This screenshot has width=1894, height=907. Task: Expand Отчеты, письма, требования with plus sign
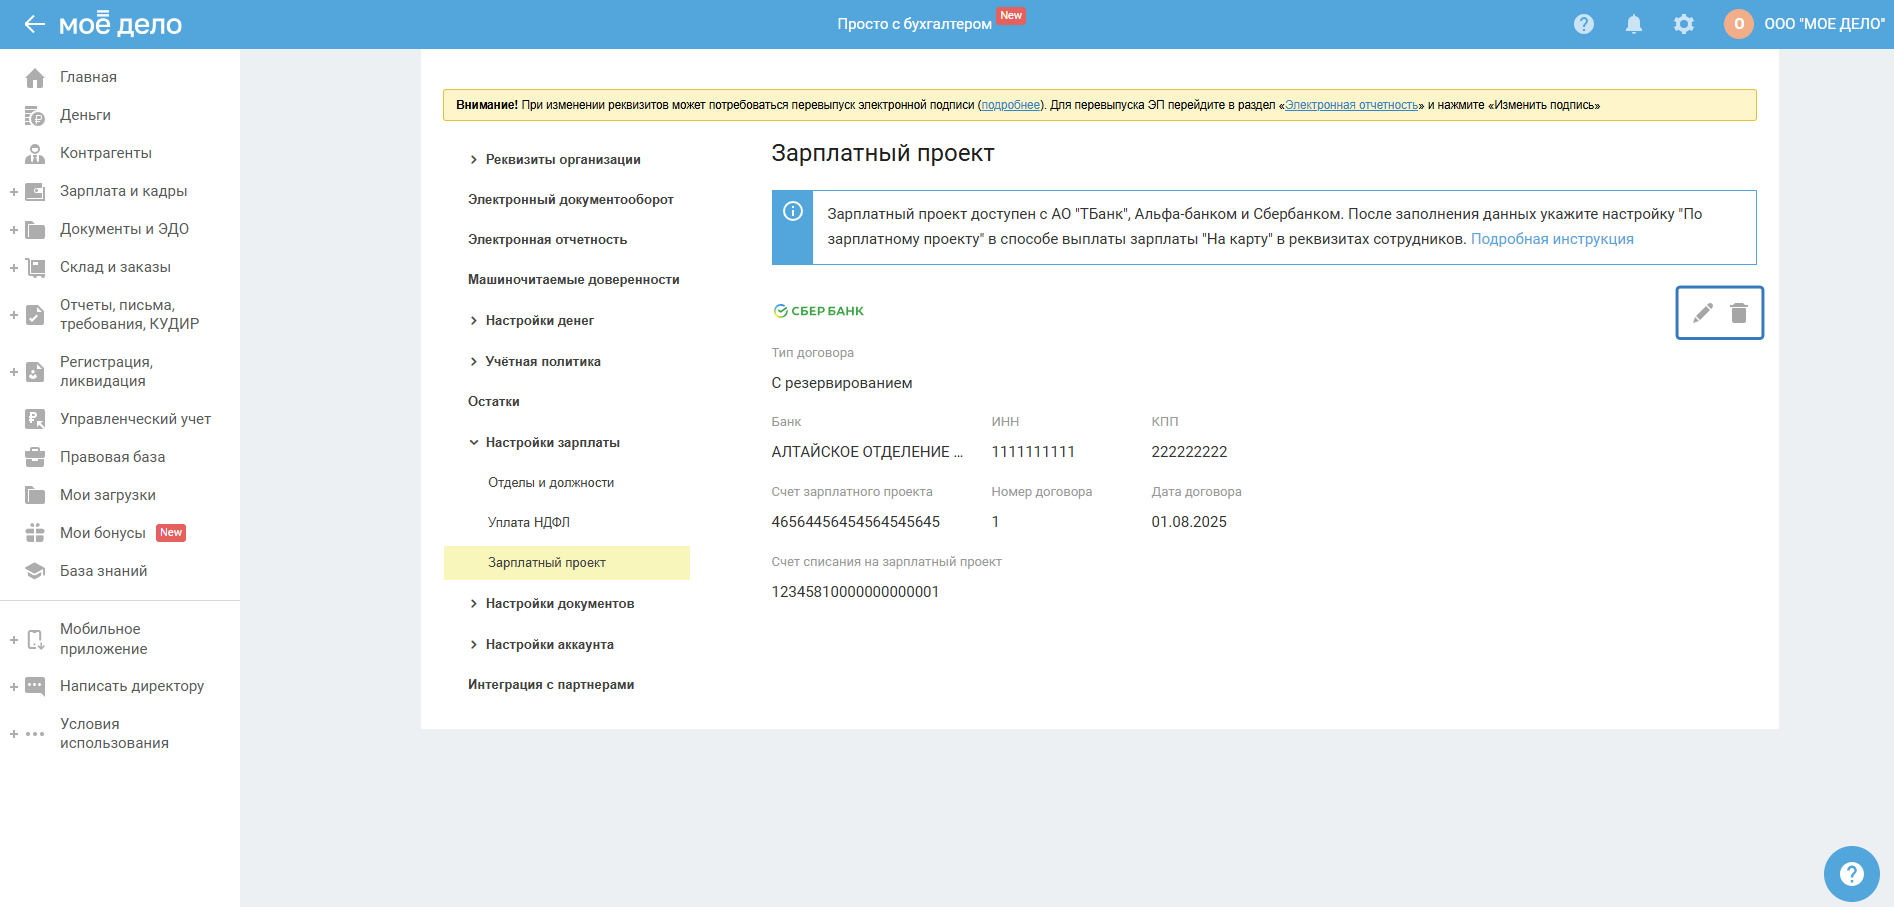(14, 315)
